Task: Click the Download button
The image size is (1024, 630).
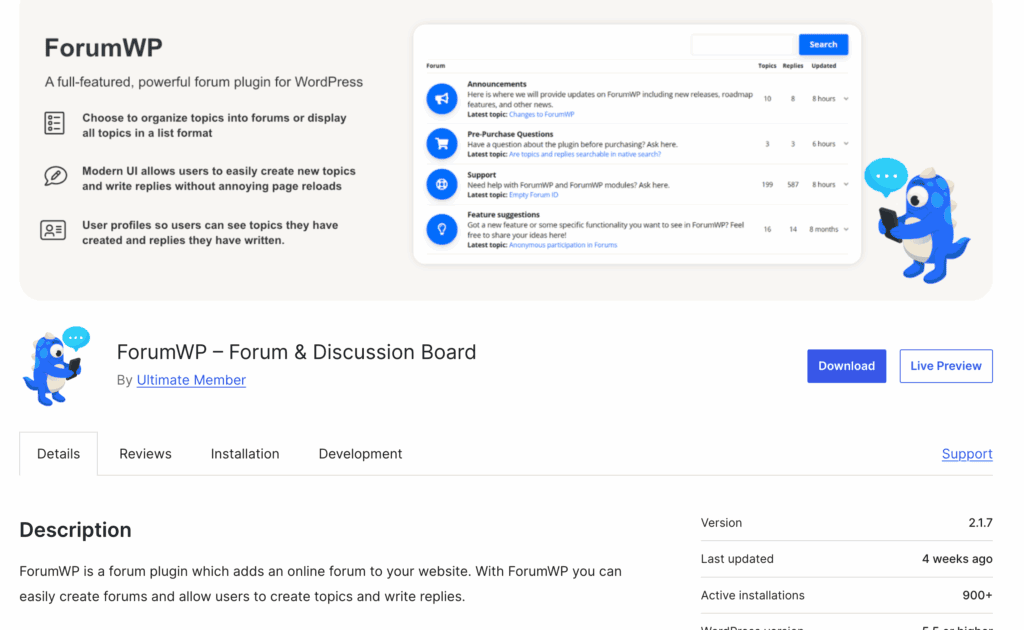Action: click(x=846, y=366)
